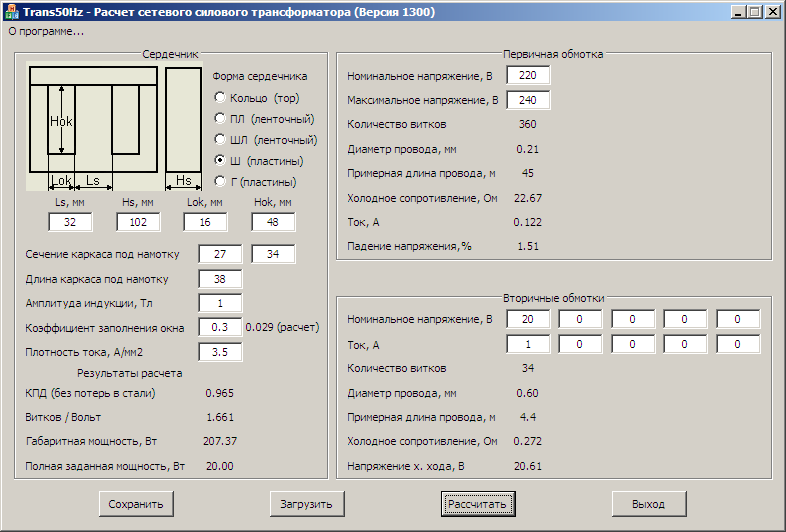786x532 pixels.
Task: Click the primary wire diameter value 0.21
Action: (527, 149)
